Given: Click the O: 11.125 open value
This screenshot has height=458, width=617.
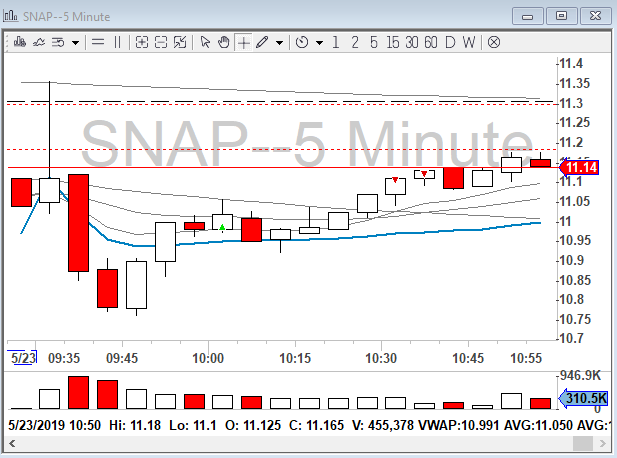Looking at the screenshot, I should click(253, 425).
